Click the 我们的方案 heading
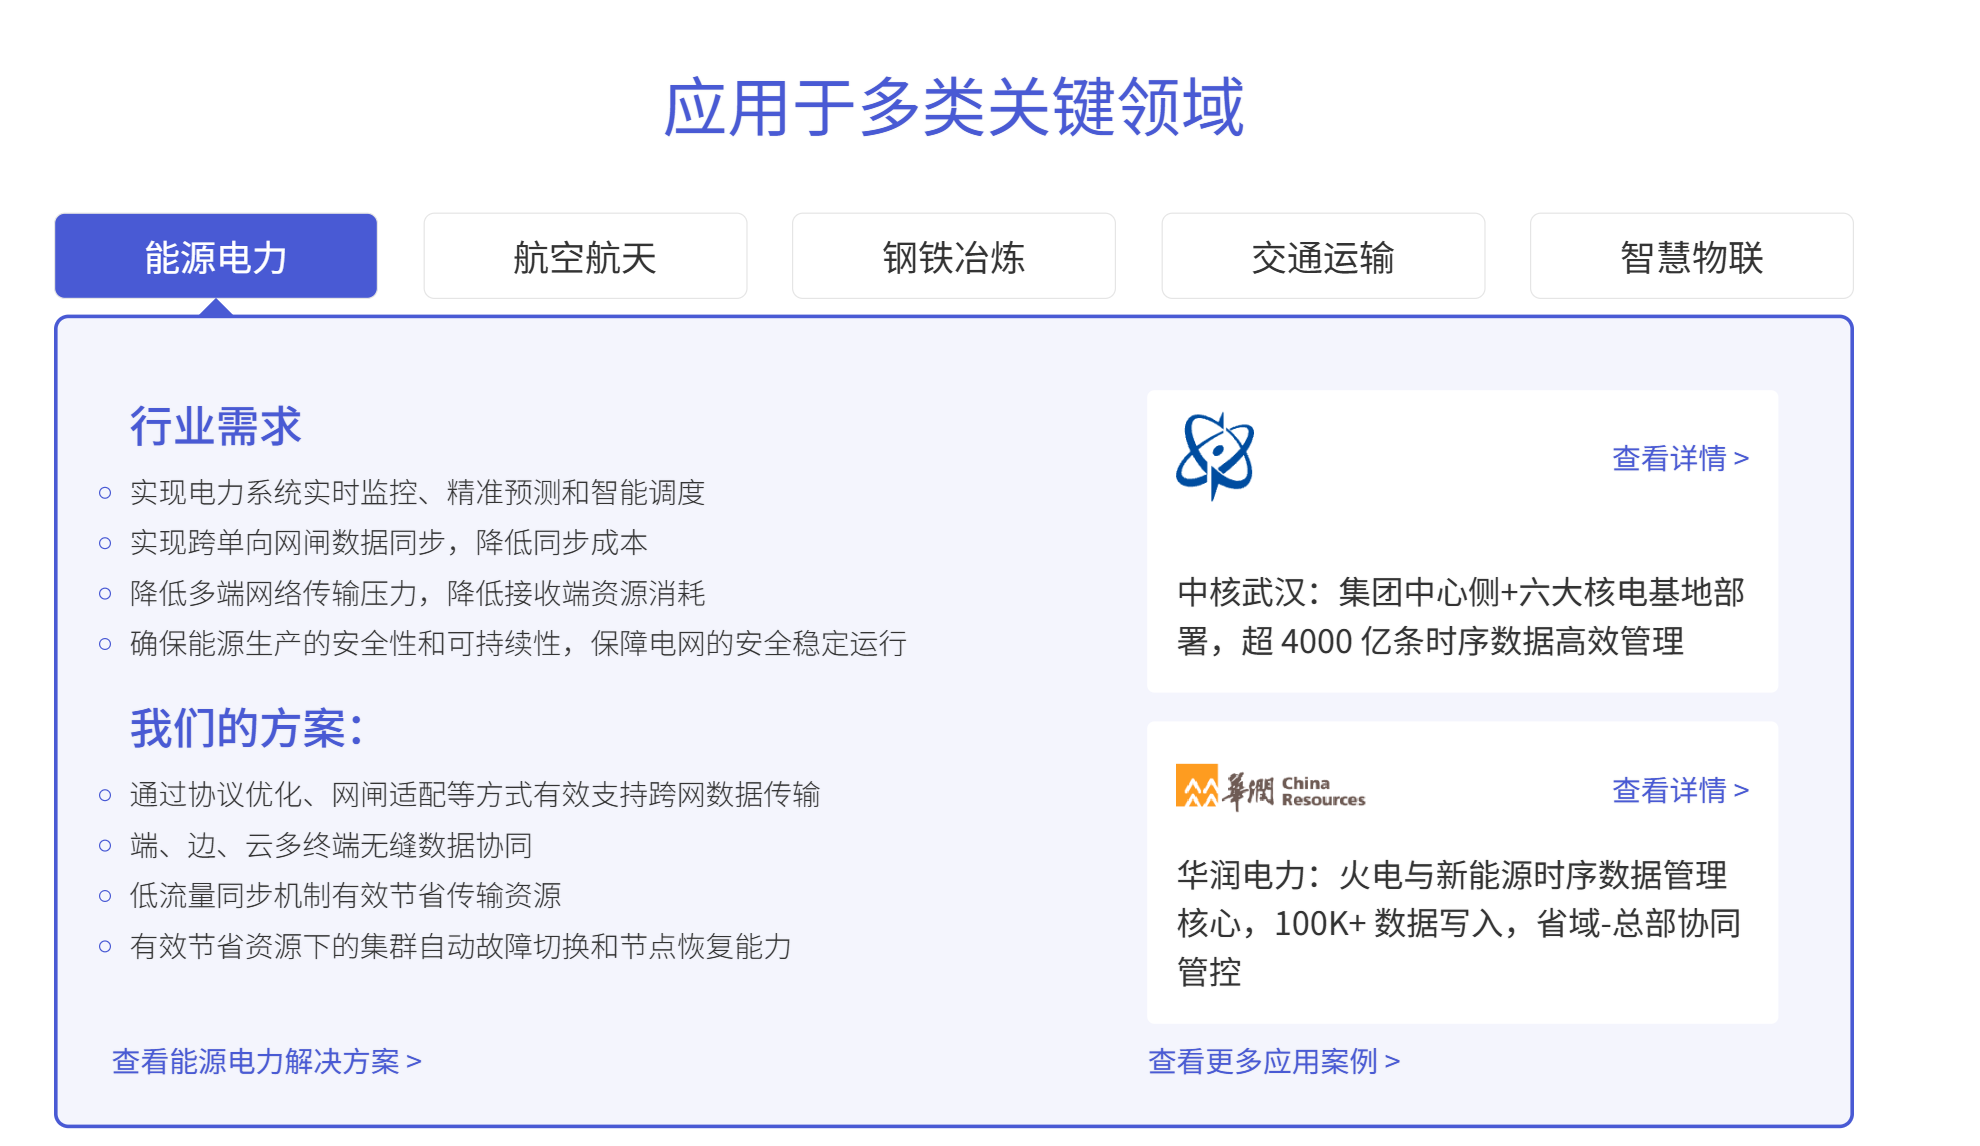Viewport: 1980px width, 1146px height. pos(246,728)
